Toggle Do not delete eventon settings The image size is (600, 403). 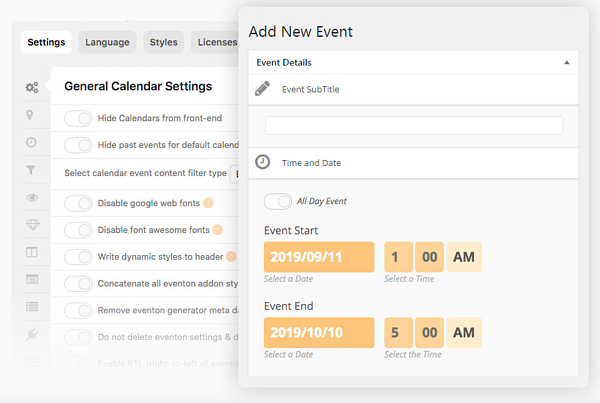[78, 337]
